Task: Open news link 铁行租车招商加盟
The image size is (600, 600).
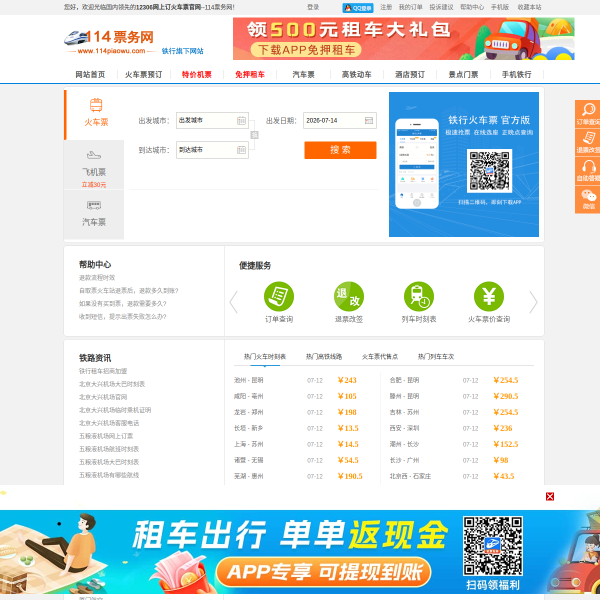Action: coord(103,371)
